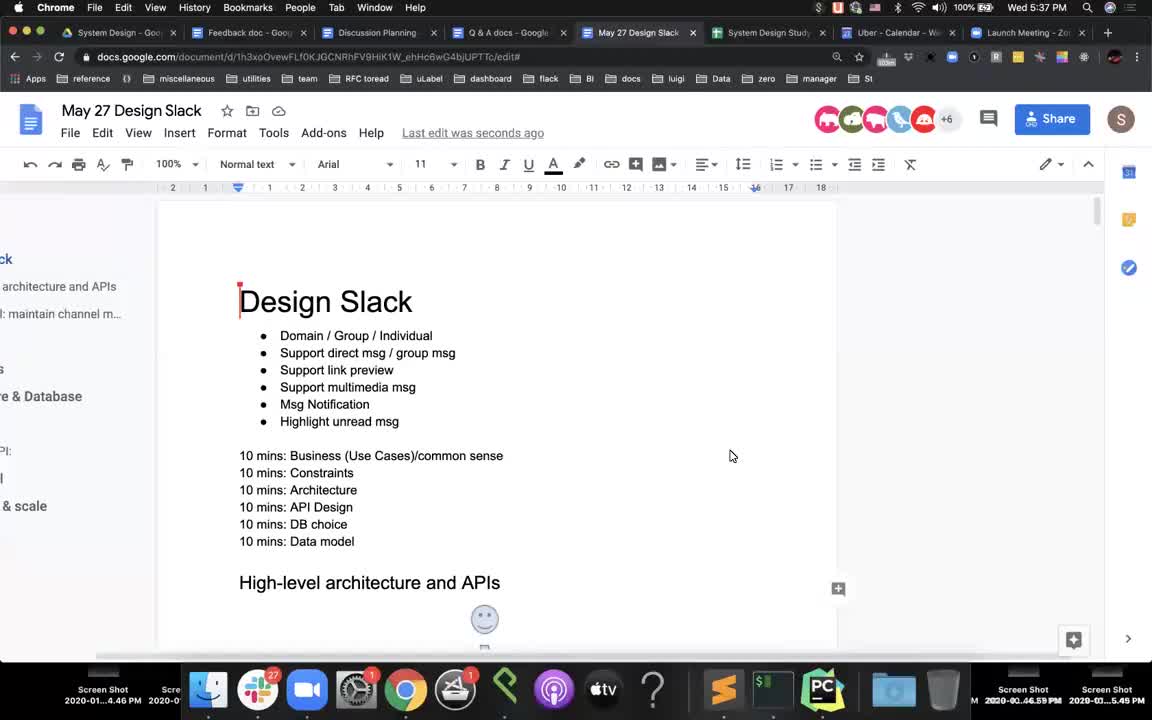Open the text alignment dropdown
The image size is (1152, 720).
[x=706, y=165]
